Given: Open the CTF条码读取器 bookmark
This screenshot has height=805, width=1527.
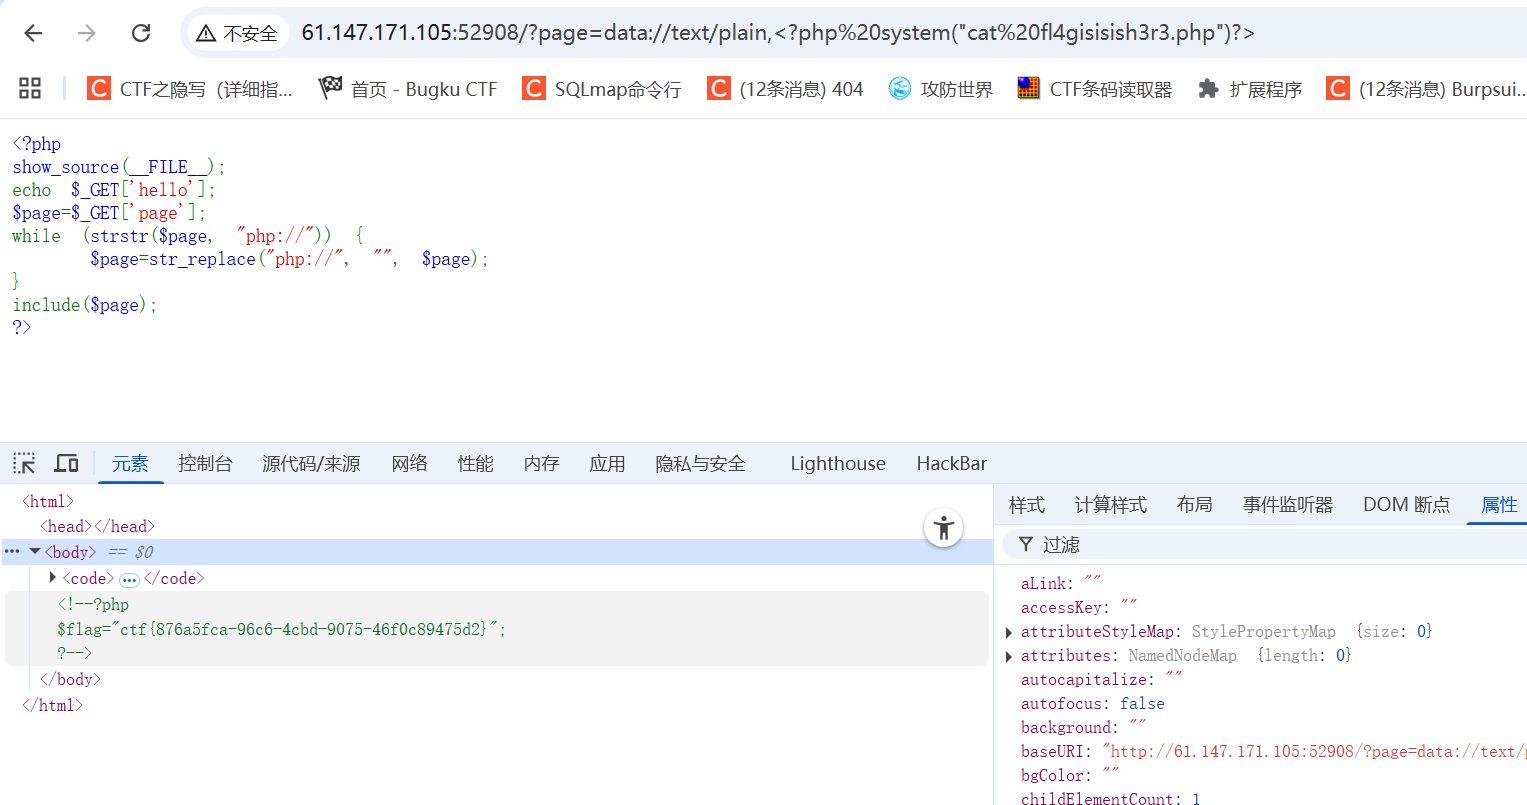Looking at the screenshot, I should (x=1095, y=89).
